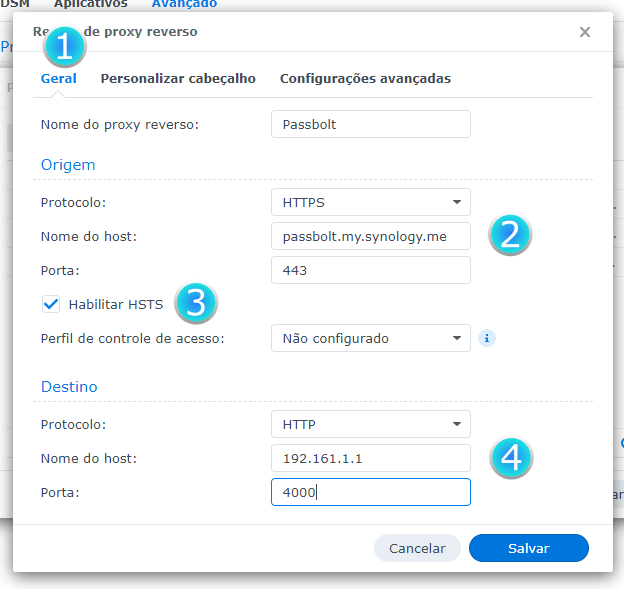Select the Geral tab
The height and width of the screenshot is (589, 624).
tap(58, 78)
